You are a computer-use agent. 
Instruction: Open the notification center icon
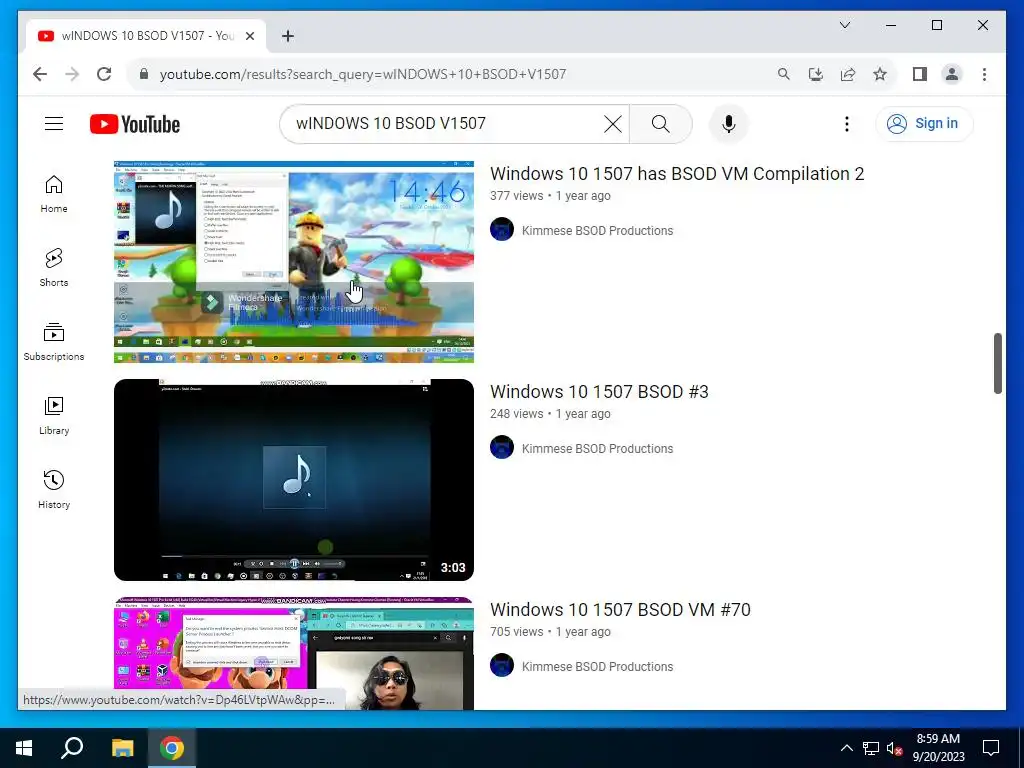pyautogui.click(x=991, y=748)
